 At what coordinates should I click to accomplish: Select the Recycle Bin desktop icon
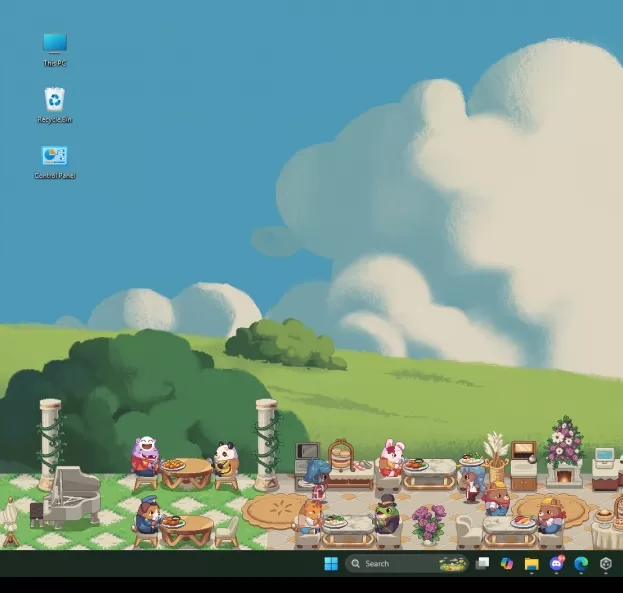(54, 105)
